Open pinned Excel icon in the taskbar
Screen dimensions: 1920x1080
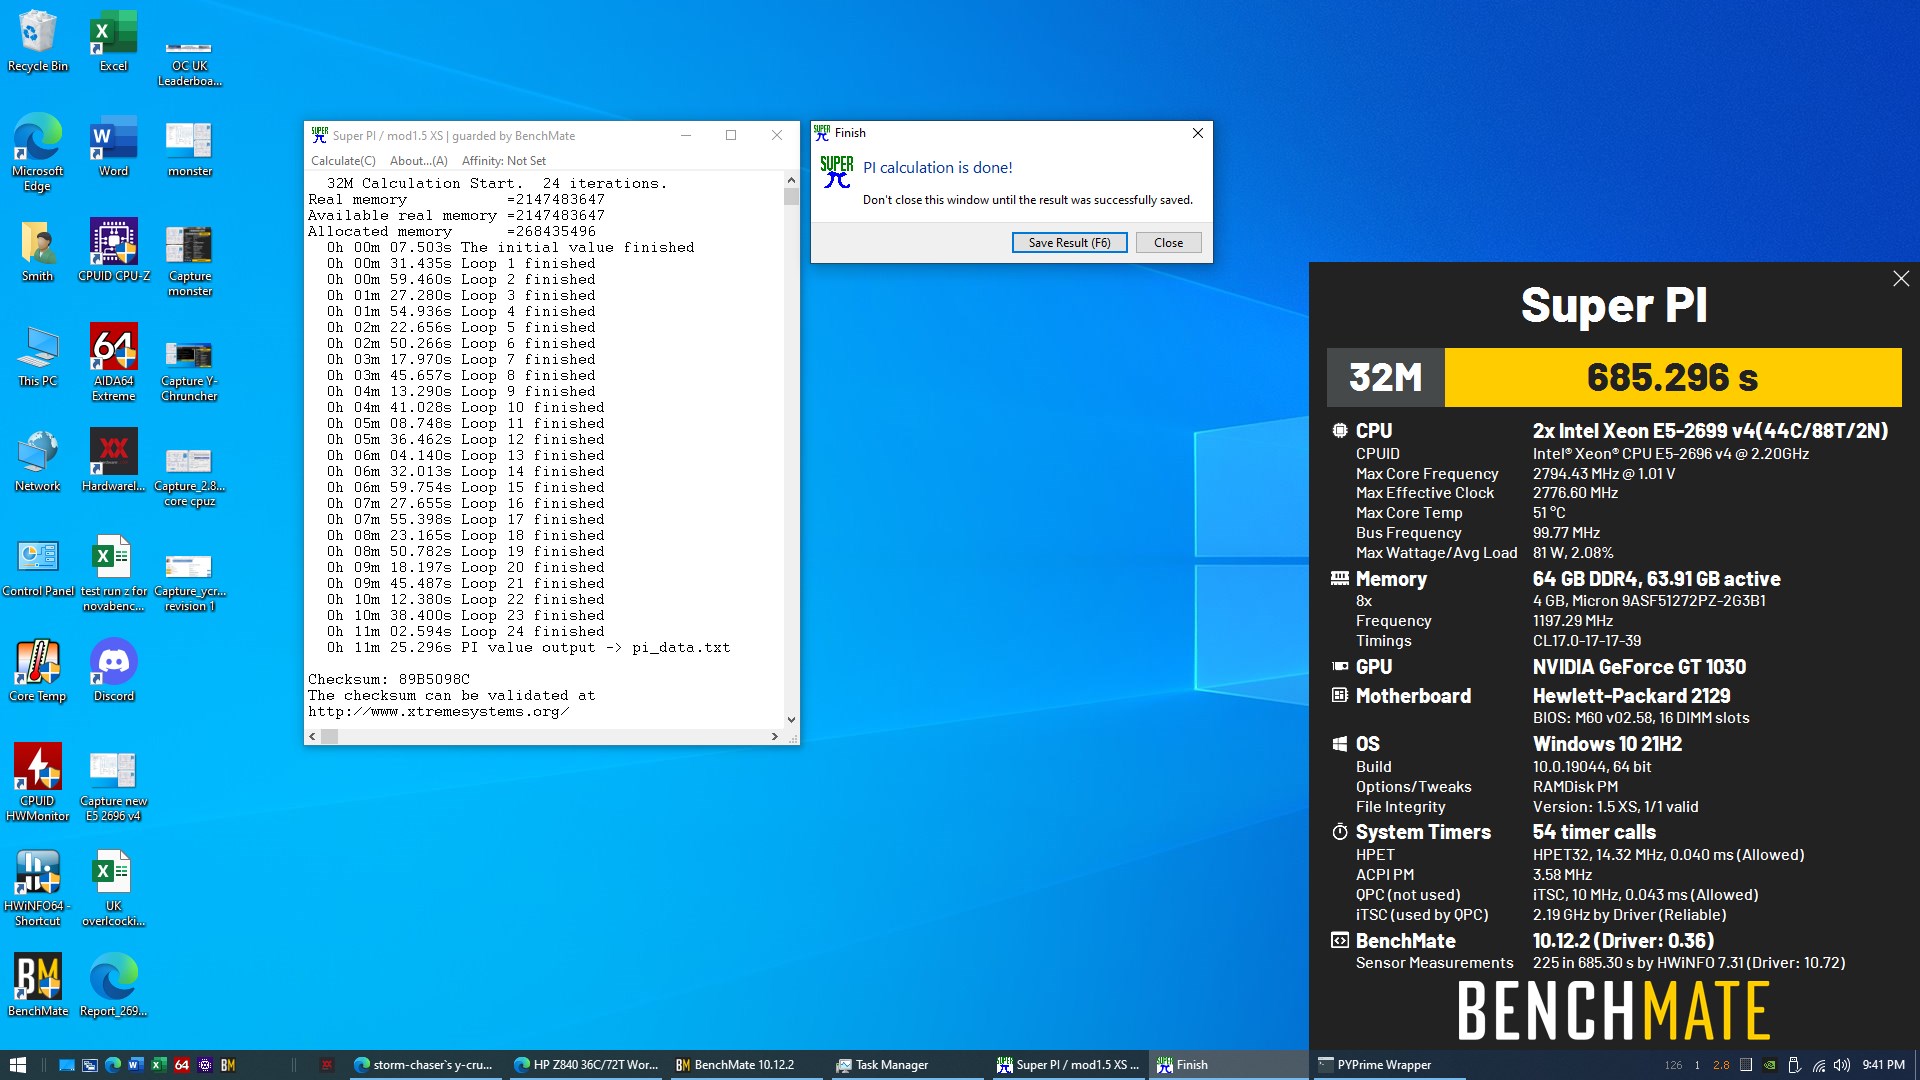(158, 1065)
